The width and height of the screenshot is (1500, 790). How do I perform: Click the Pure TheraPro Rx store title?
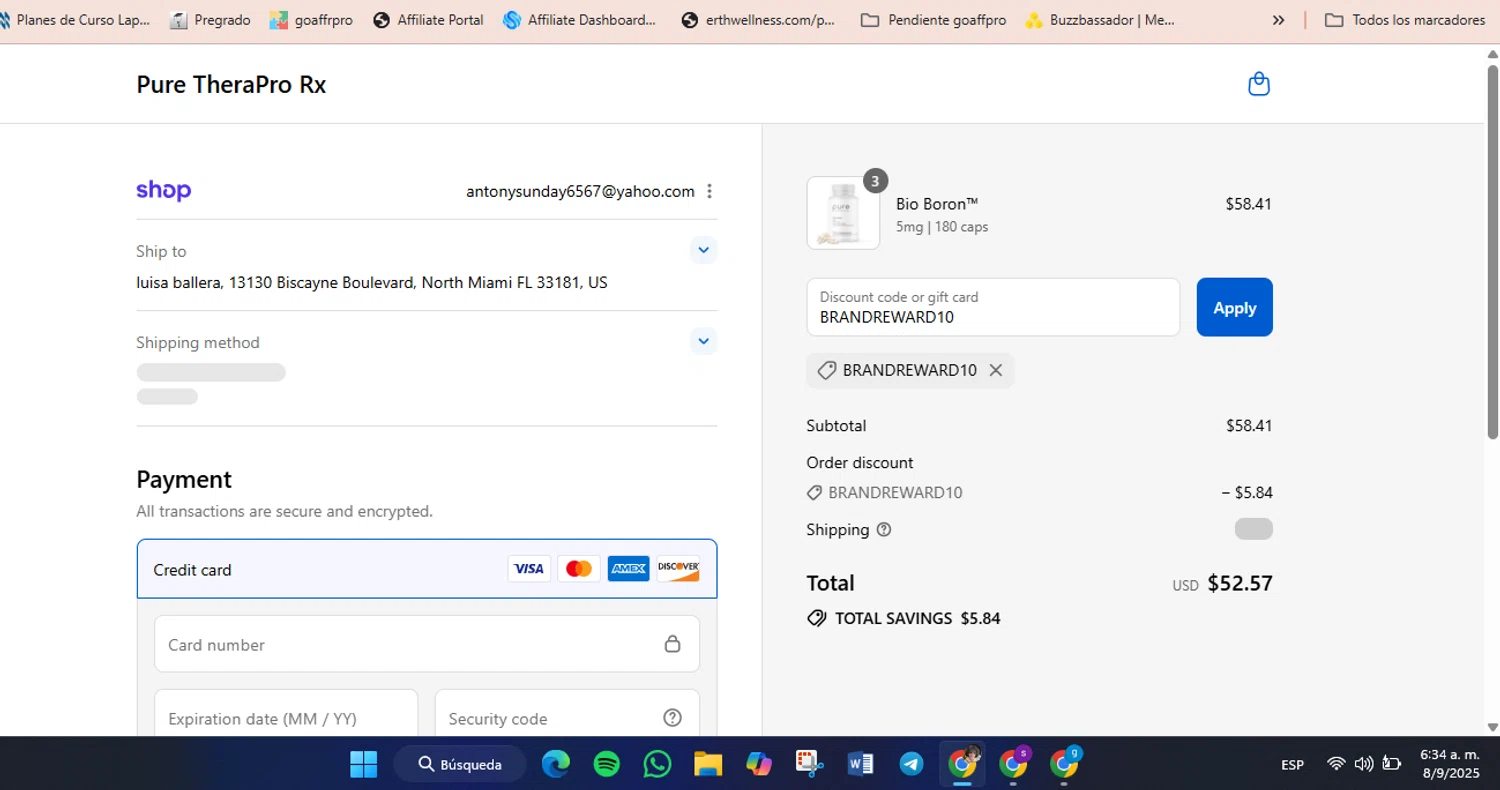[x=231, y=84]
